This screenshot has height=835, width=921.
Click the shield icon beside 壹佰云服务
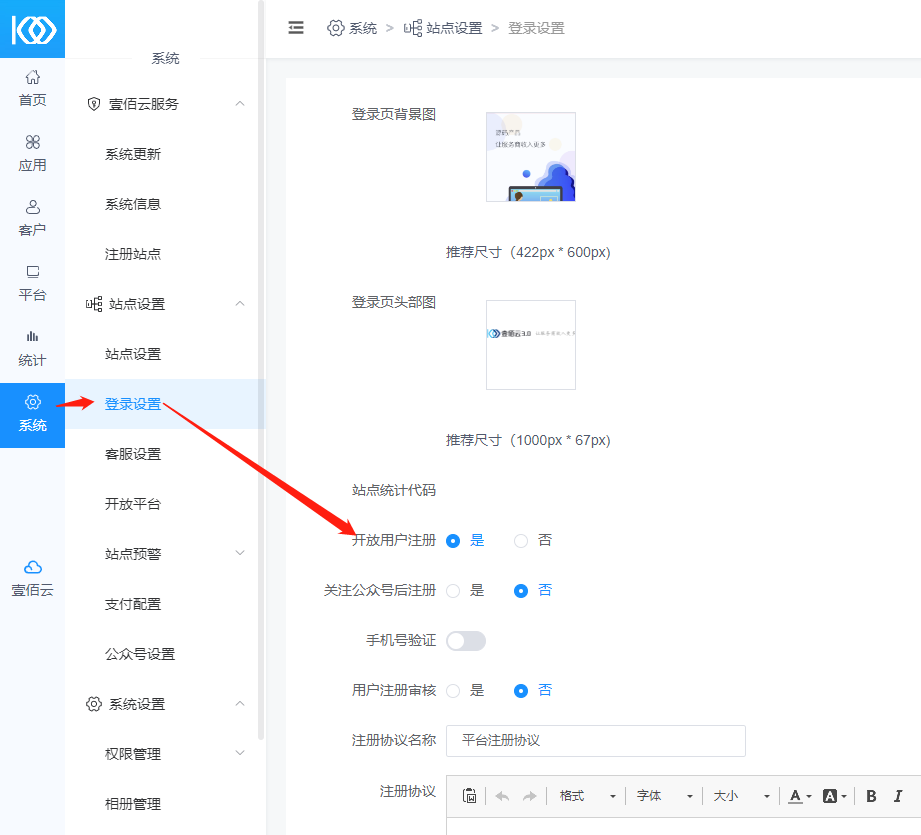click(x=93, y=104)
